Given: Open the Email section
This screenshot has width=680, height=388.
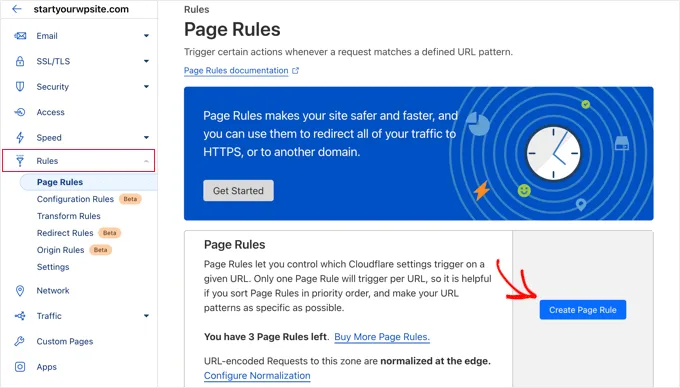Looking at the screenshot, I should coord(47,36).
